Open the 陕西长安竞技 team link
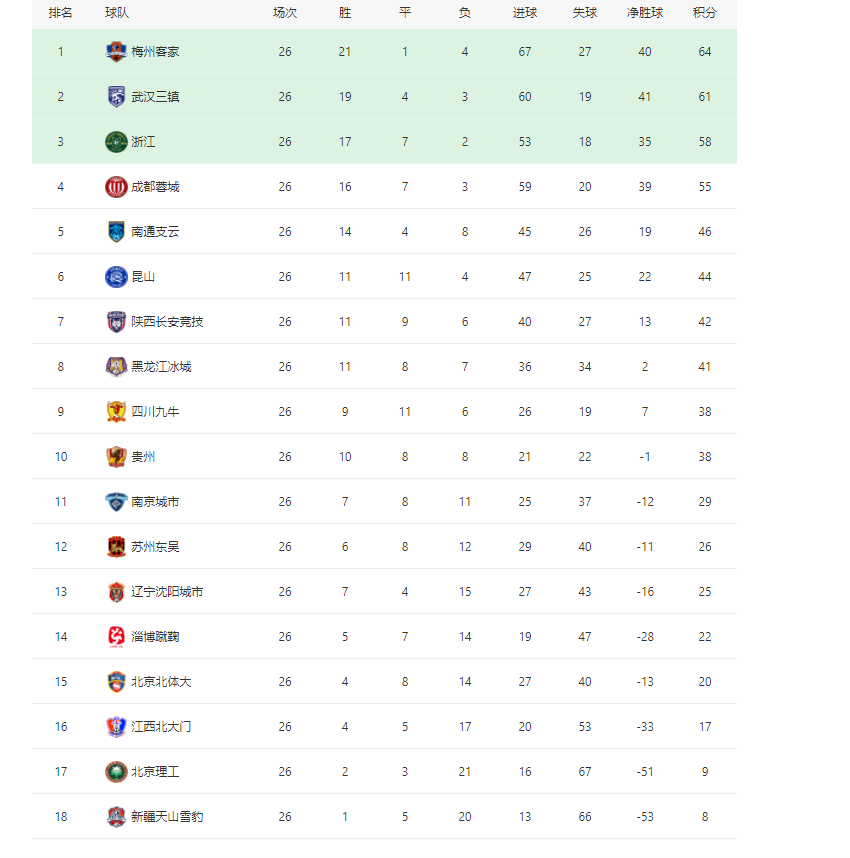The image size is (850, 858). coord(167,322)
